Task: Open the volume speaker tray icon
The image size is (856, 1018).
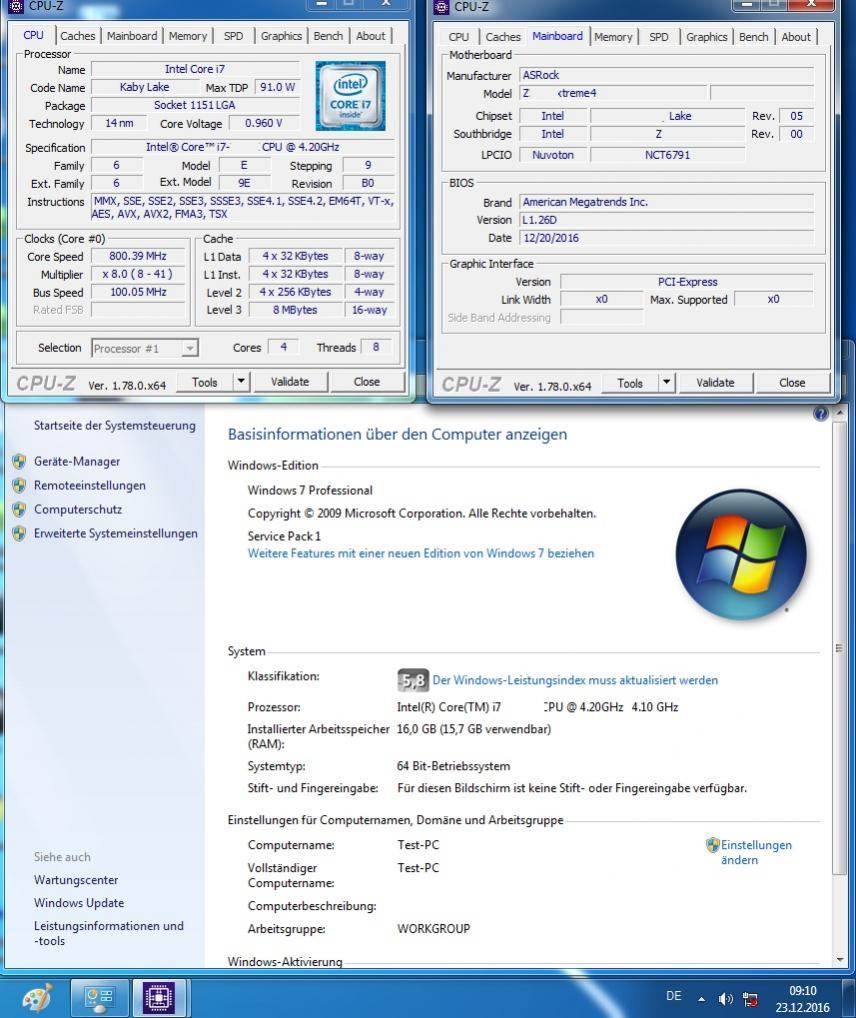Action: (x=725, y=999)
